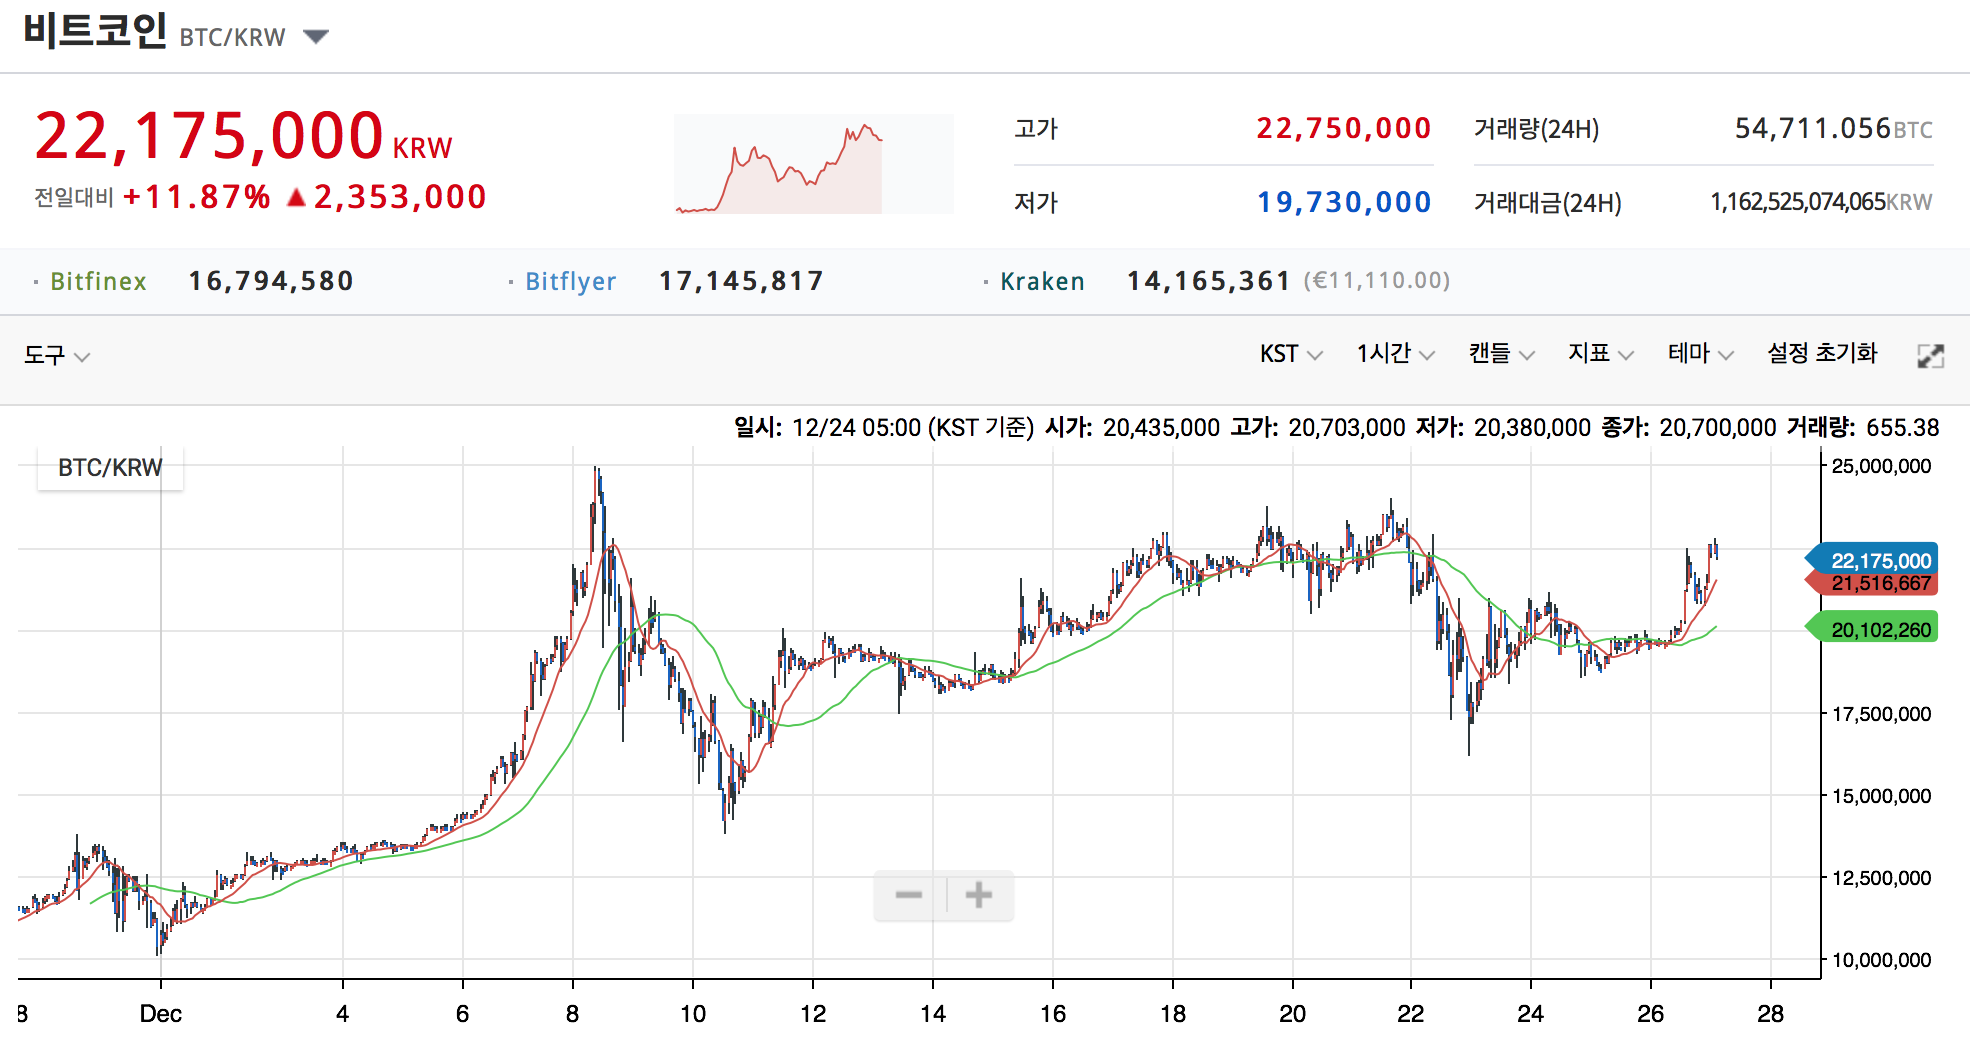
Task: Click the blue 22,175,000 price axis tag
Action: (x=1872, y=561)
